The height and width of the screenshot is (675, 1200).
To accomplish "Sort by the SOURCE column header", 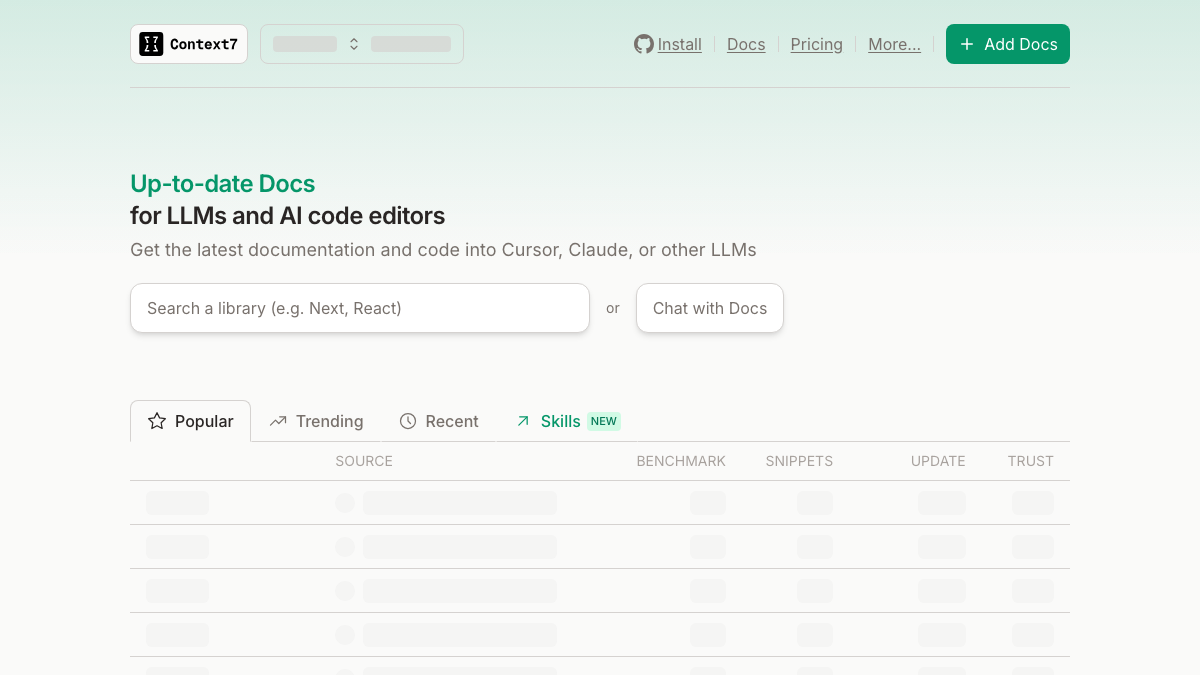I will pos(364,461).
